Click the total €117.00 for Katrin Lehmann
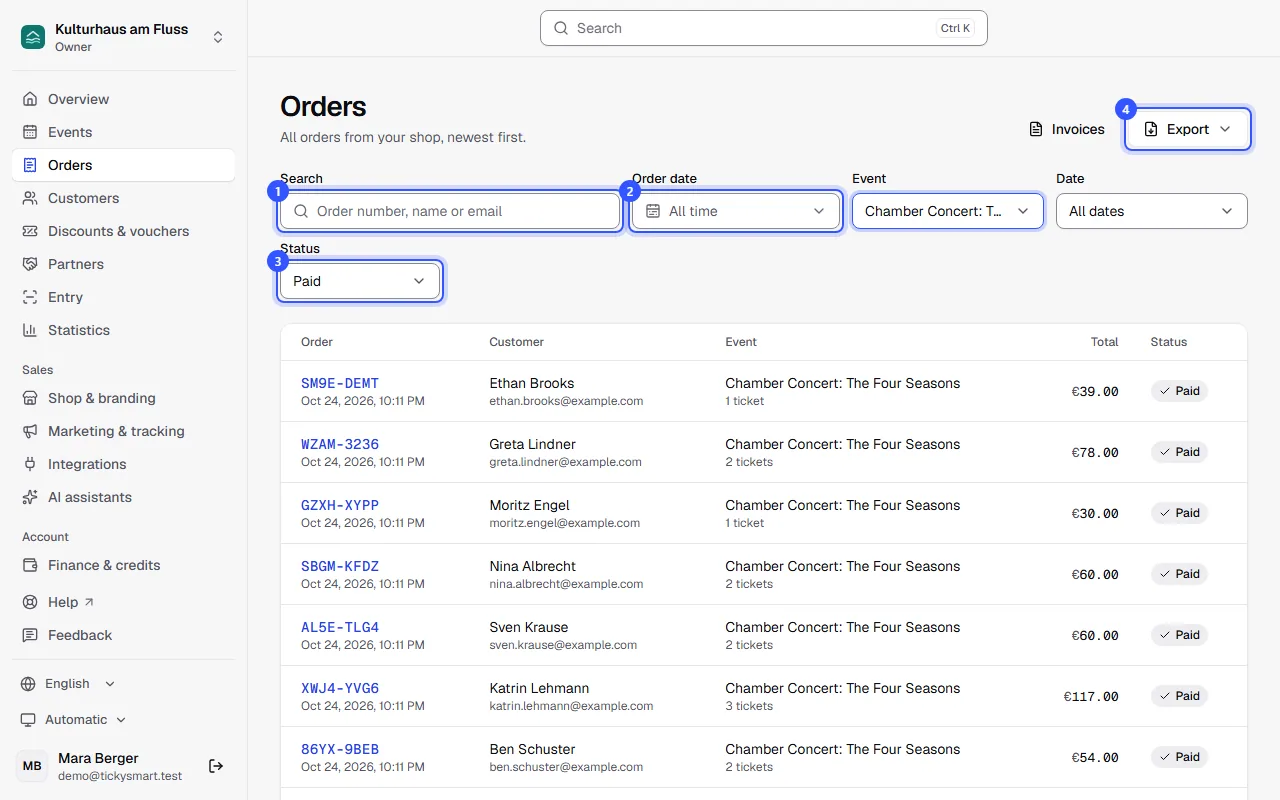1280x800 pixels. [1091, 696]
